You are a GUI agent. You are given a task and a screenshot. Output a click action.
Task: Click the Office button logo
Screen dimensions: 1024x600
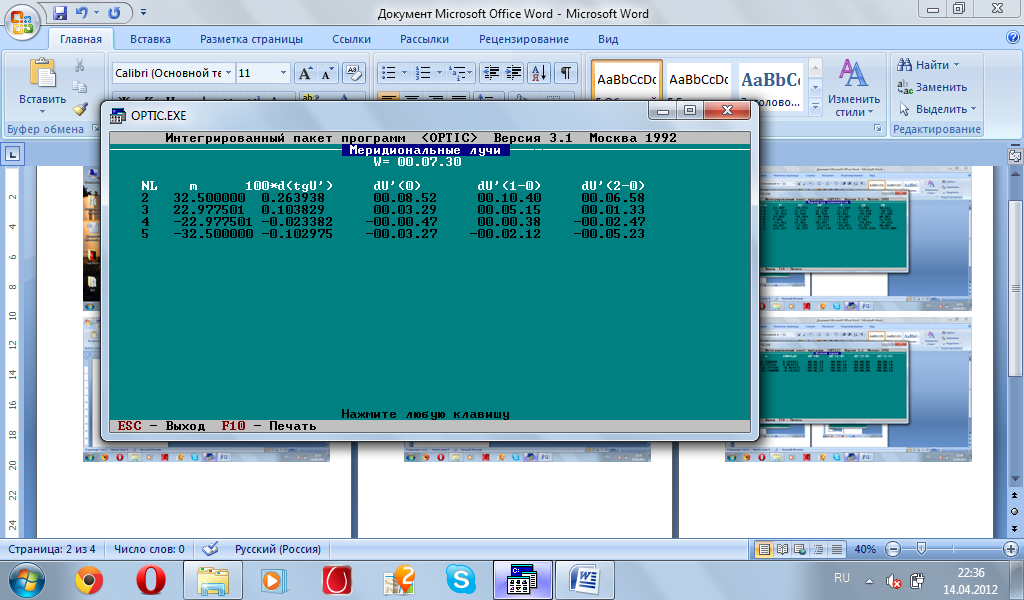pyautogui.click(x=22, y=20)
